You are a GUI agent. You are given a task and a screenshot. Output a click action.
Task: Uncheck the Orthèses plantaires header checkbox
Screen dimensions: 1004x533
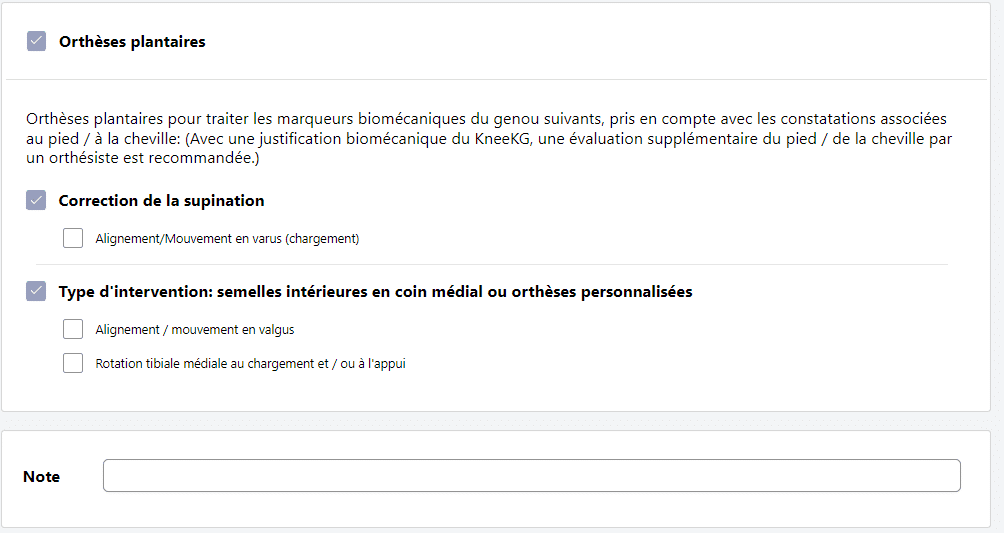tap(37, 42)
